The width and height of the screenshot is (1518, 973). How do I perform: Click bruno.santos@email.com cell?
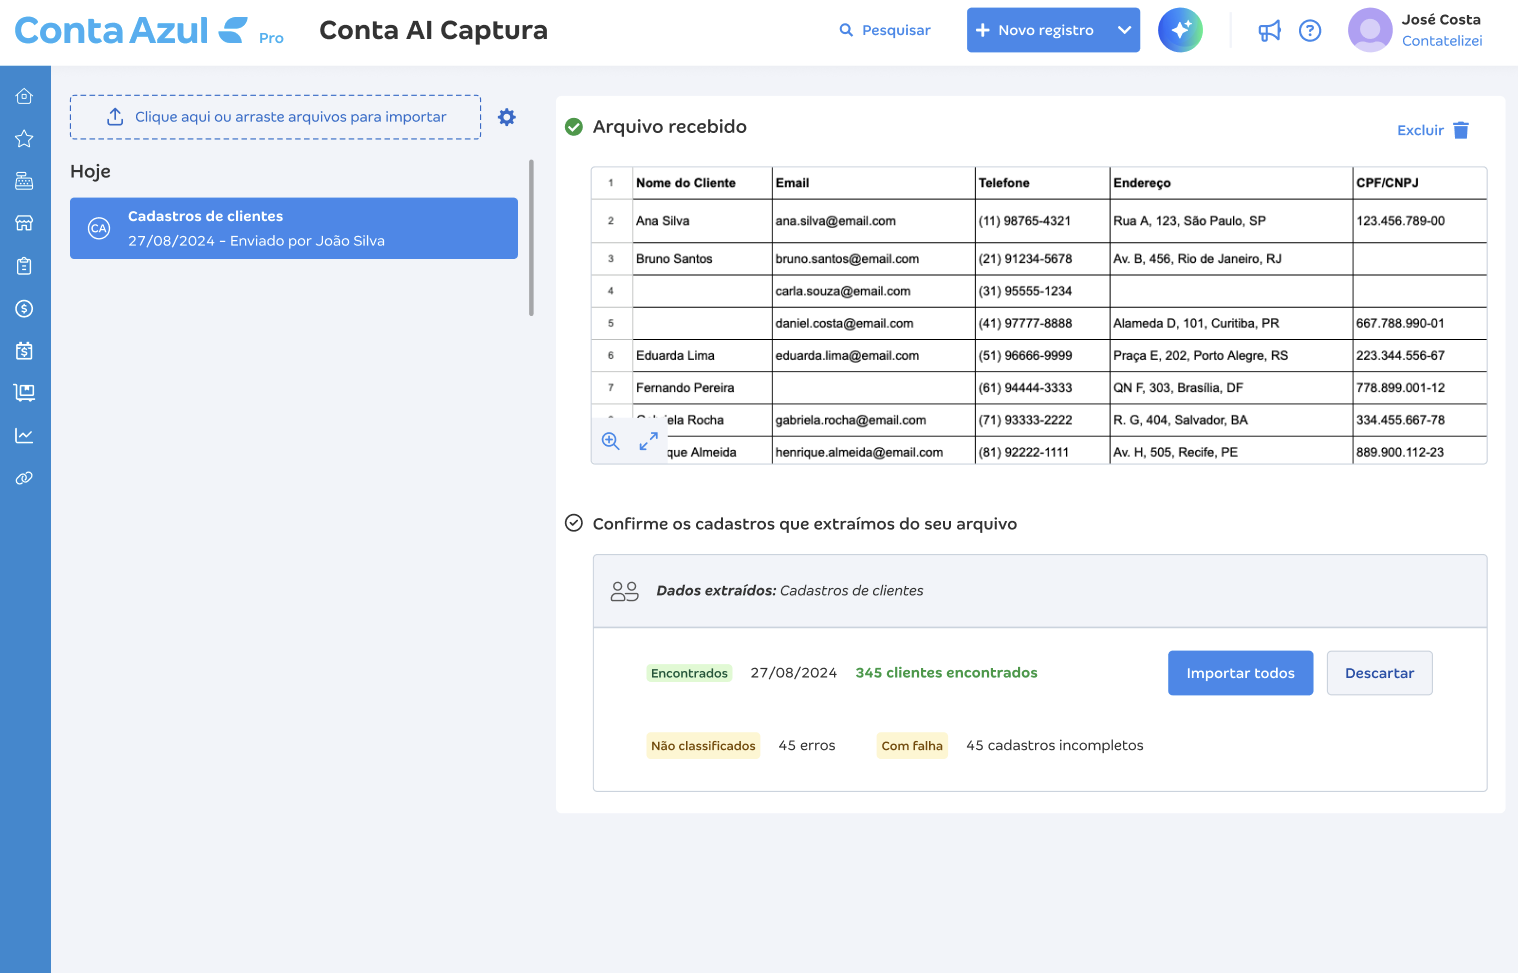pos(874,259)
